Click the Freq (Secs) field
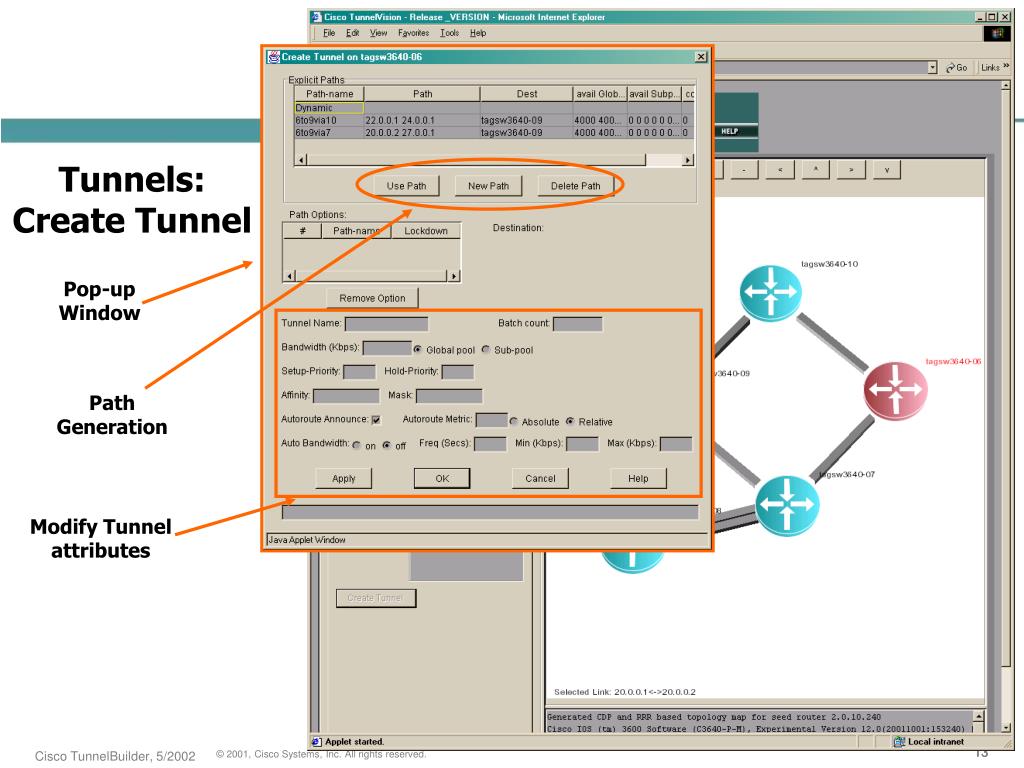The height and width of the screenshot is (768, 1024). pos(490,445)
